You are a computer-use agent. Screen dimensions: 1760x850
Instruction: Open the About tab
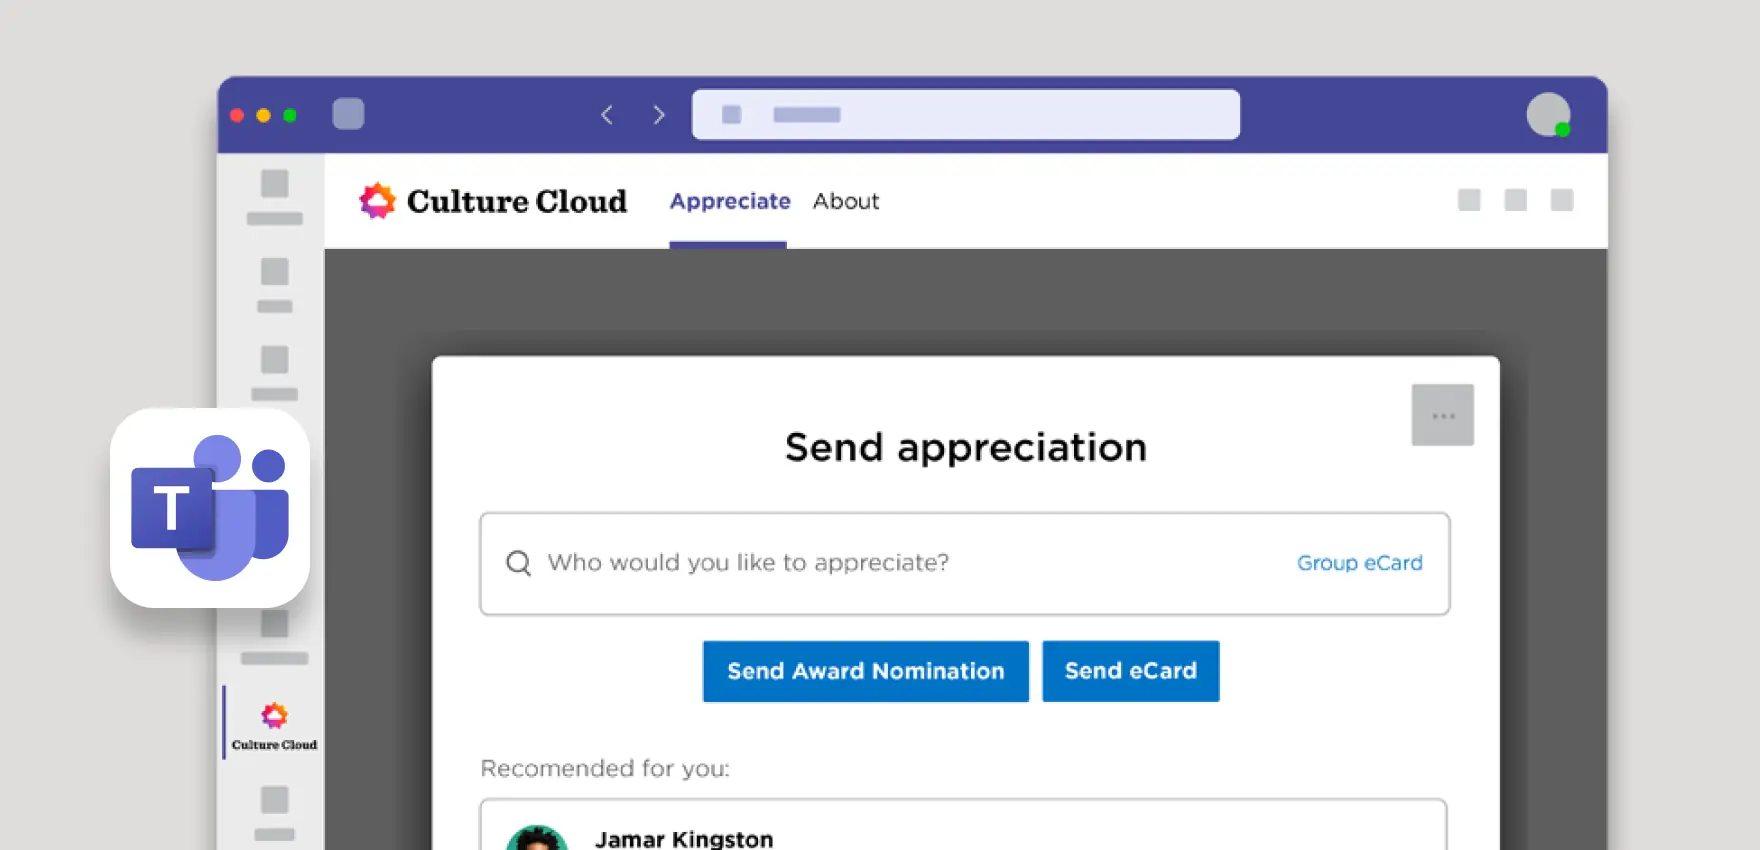pos(845,201)
